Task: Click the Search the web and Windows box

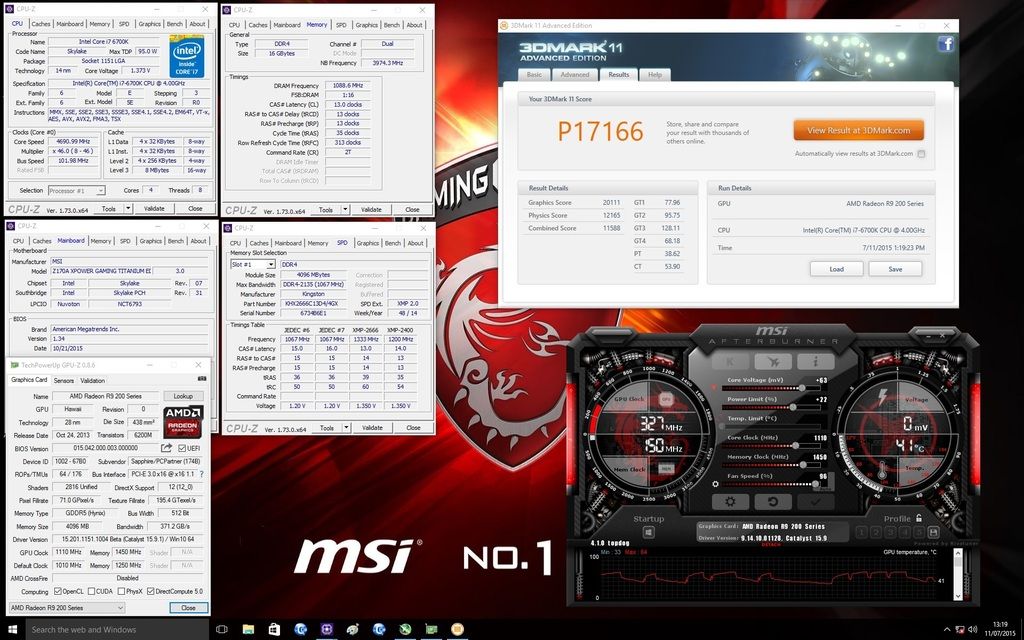Action: pos(117,630)
